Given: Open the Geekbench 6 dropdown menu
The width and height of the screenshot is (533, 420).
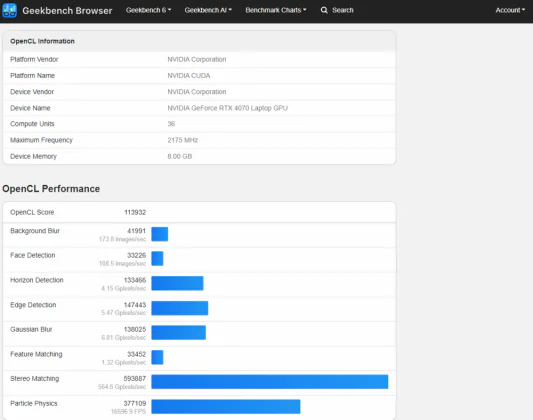Looking at the screenshot, I should coord(149,10).
